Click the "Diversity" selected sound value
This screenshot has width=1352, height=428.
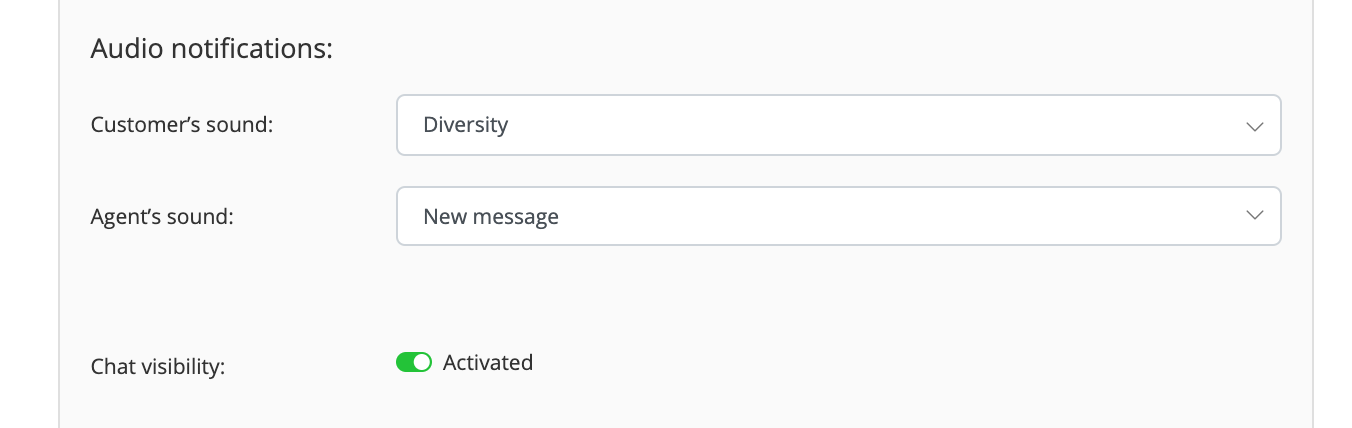(465, 125)
